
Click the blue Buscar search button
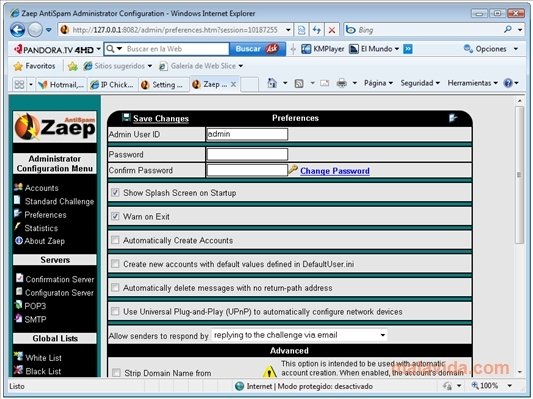257,49
